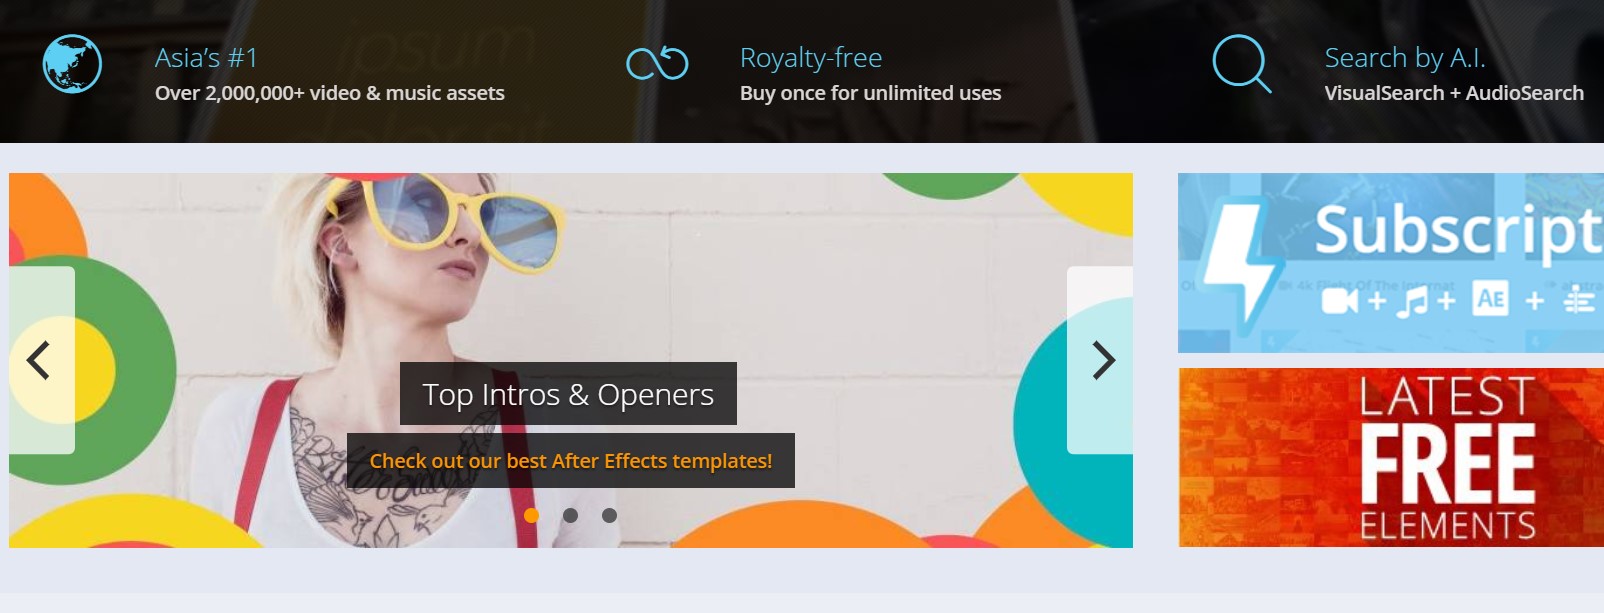This screenshot has width=1604, height=613.
Task: Click the AE After Effects icon
Action: [1490, 298]
